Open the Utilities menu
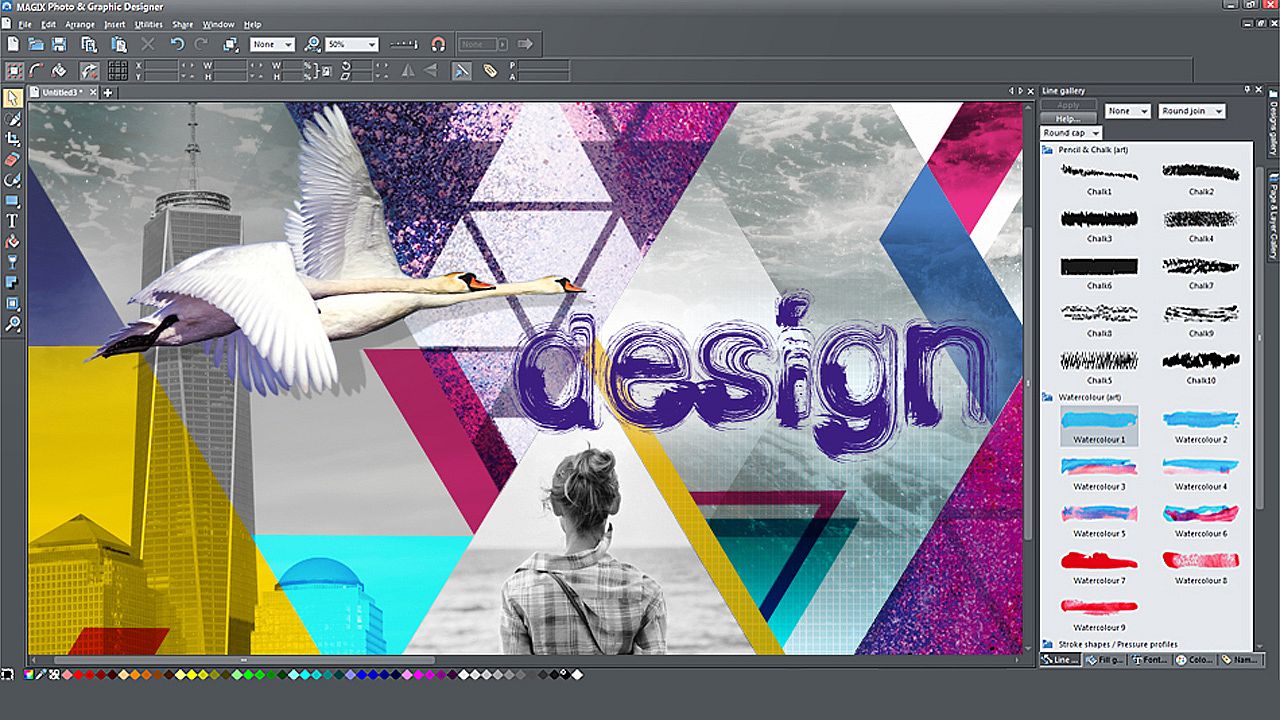Screen dimensions: 1280x720 click(148, 24)
